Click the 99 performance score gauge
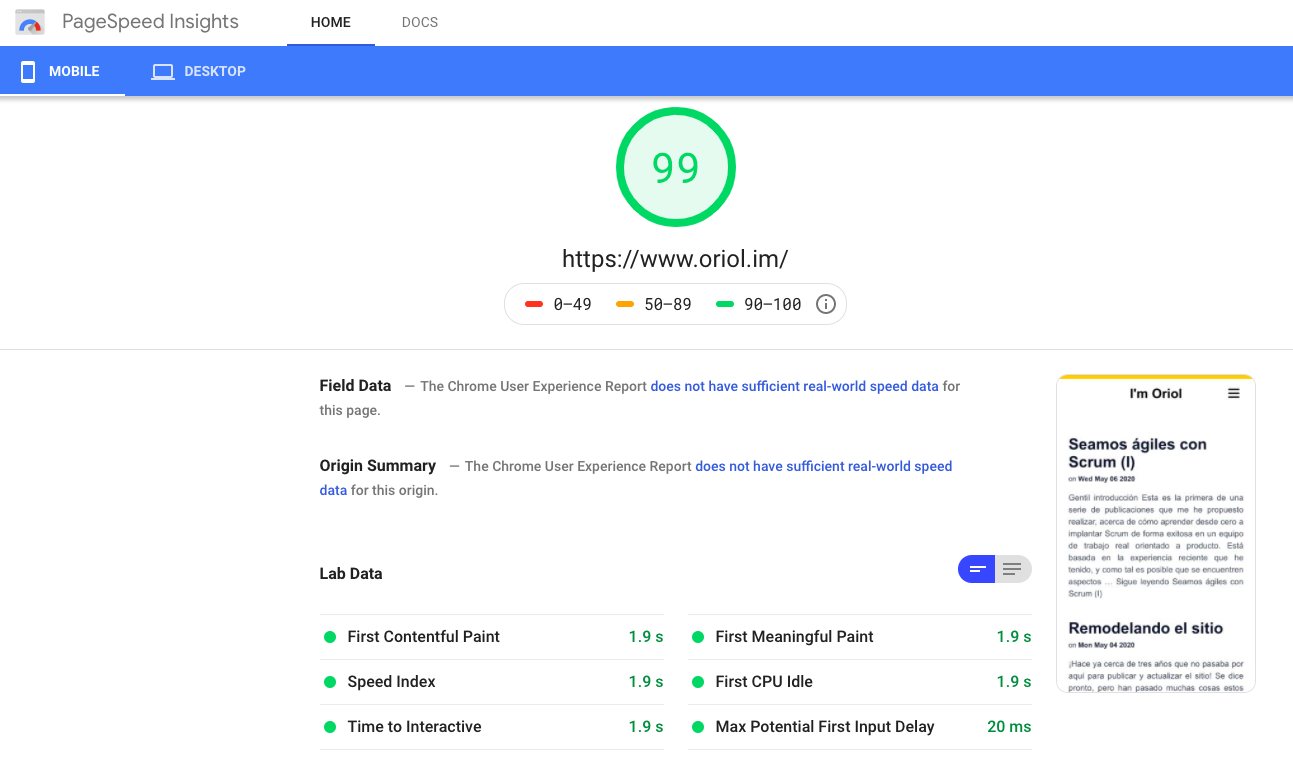1293x761 pixels. tap(675, 167)
